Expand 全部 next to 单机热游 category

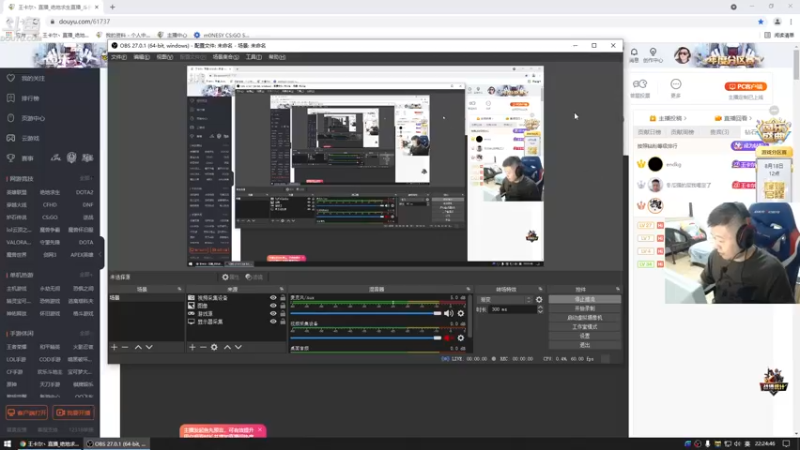click(86, 275)
